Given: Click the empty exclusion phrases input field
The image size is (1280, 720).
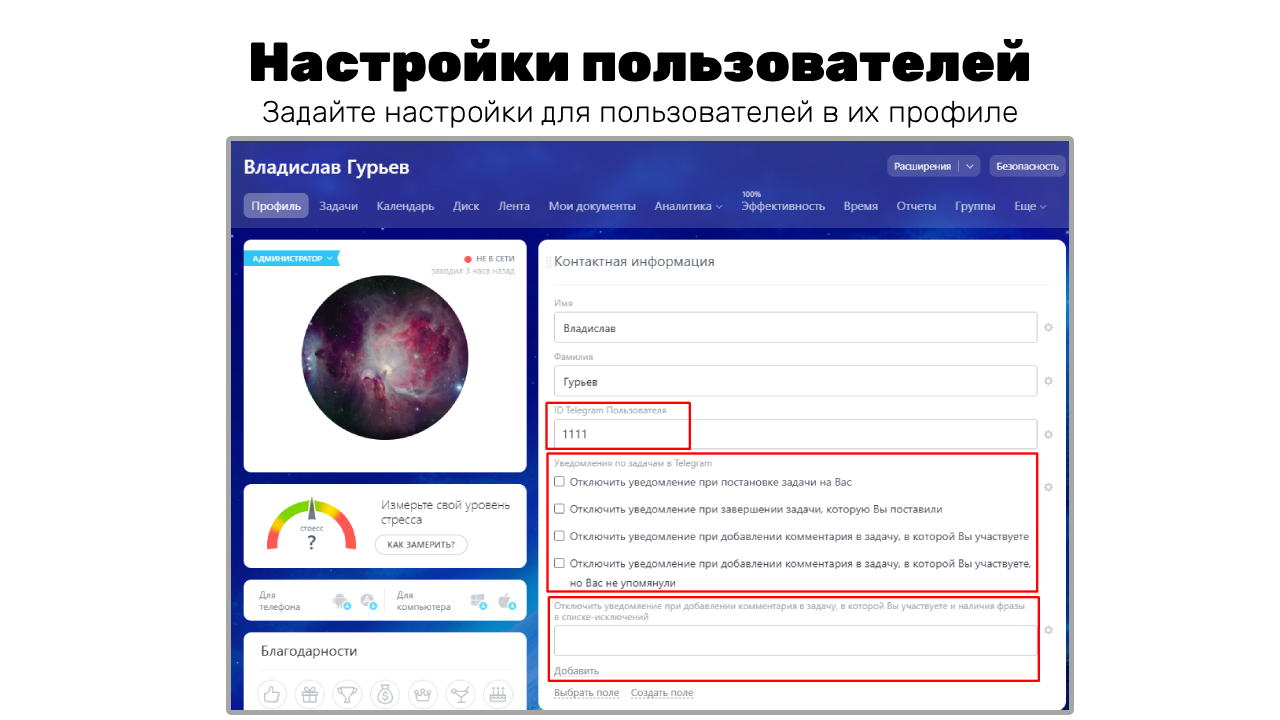Looking at the screenshot, I should coord(796,641).
